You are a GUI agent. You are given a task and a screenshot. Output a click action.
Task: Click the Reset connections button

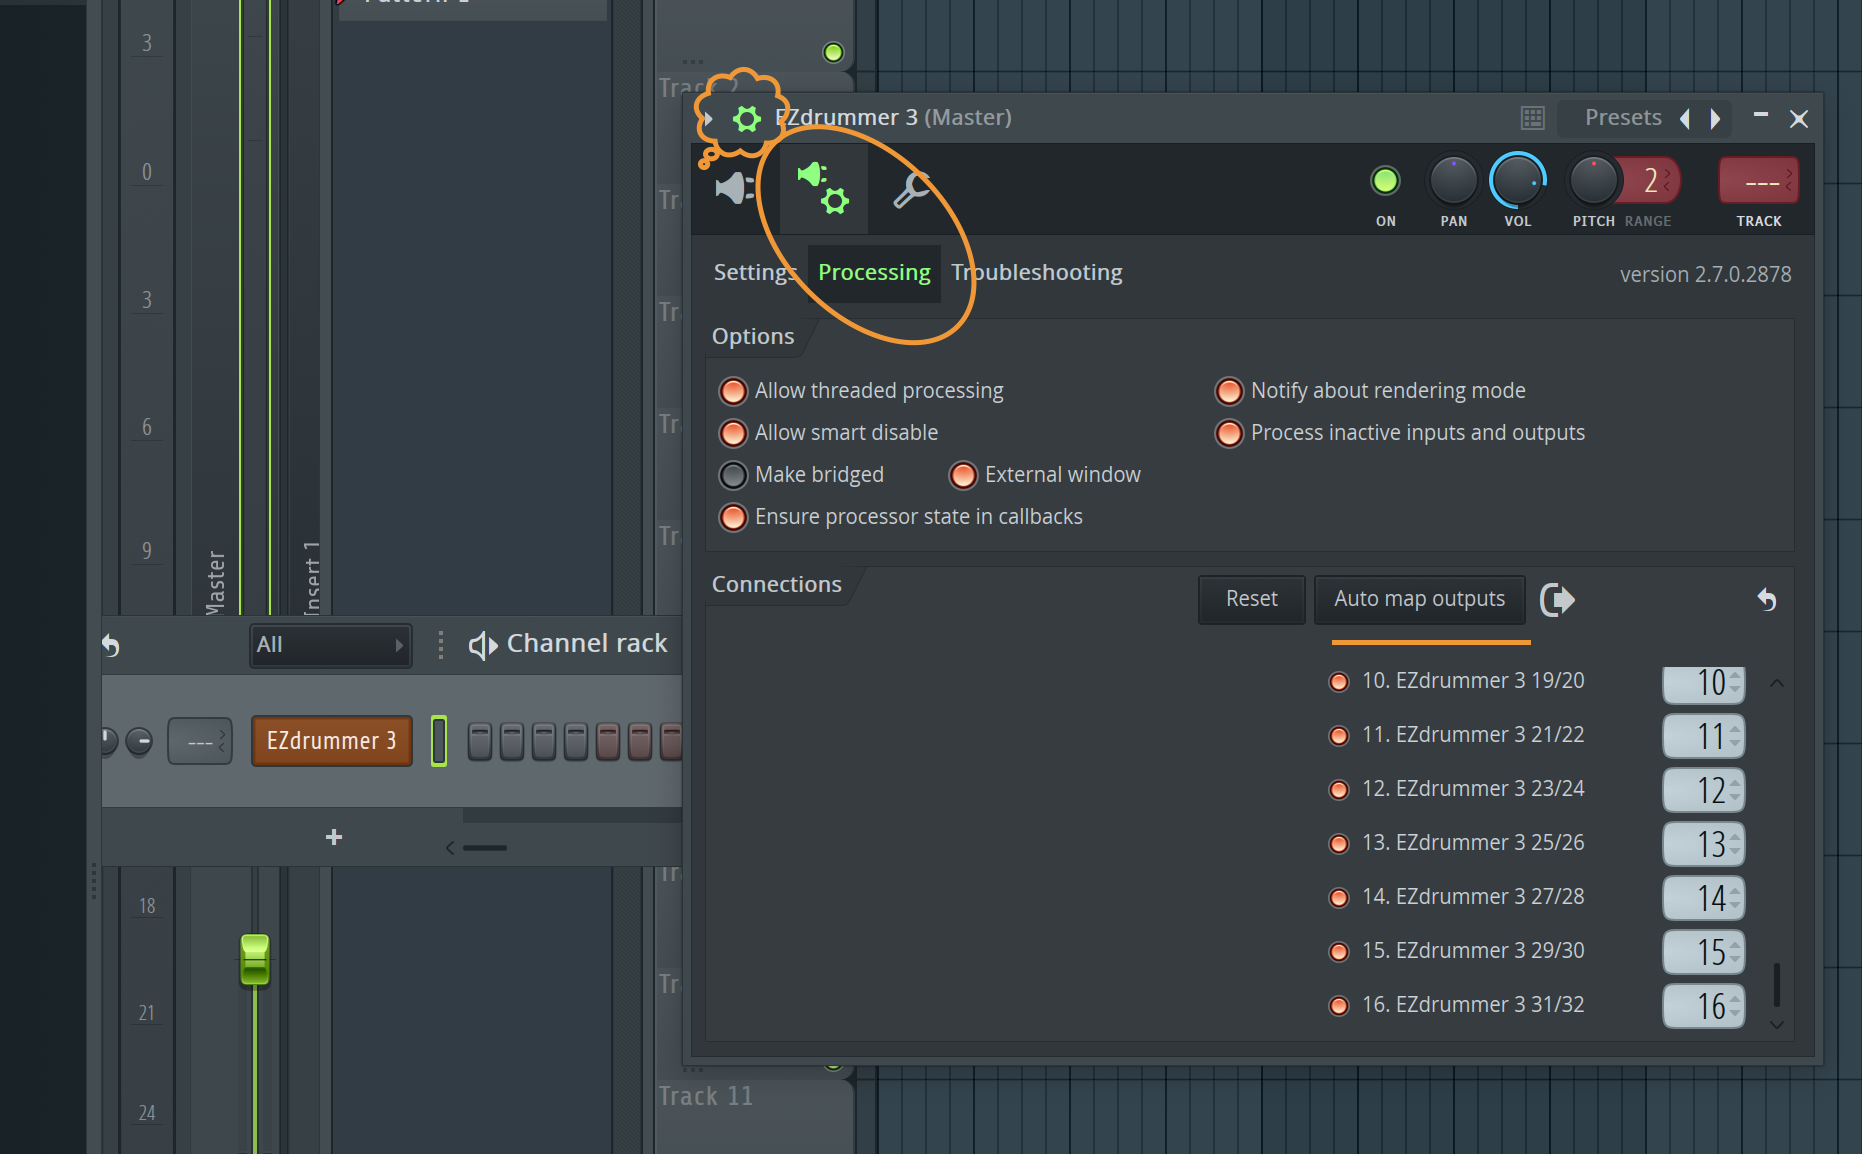coord(1252,599)
